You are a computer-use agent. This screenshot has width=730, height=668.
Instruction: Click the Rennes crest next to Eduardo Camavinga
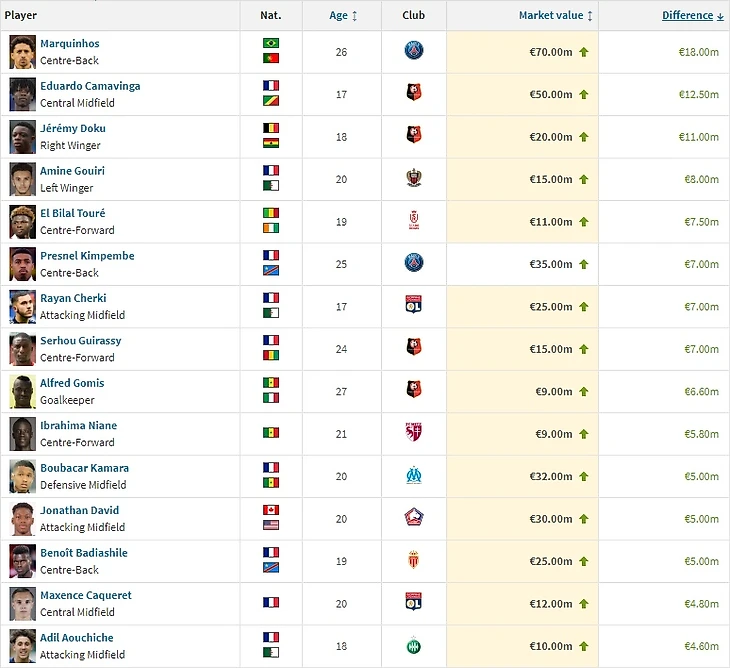(414, 94)
